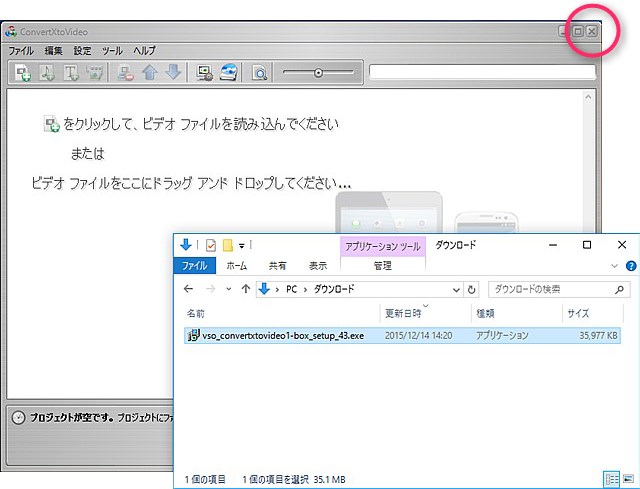Click the search magnifier icon
Image resolution: width=640 pixels, height=489 pixels.
(619, 289)
